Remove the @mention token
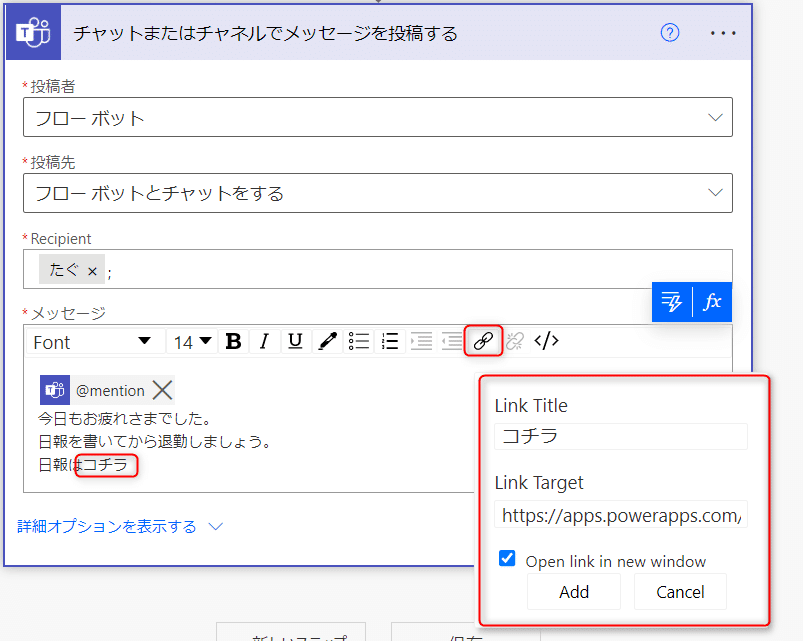The height and width of the screenshot is (641, 803). point(162,391)
